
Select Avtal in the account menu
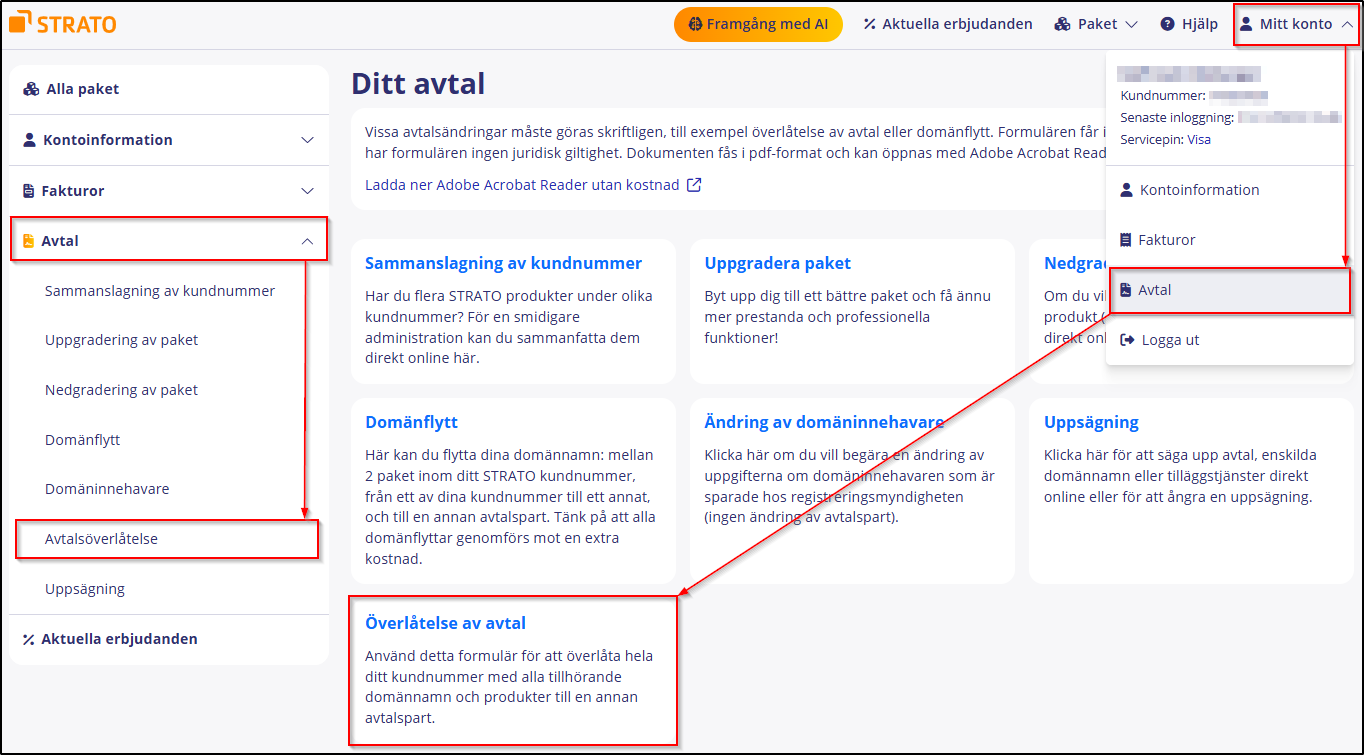[1156, 290]
